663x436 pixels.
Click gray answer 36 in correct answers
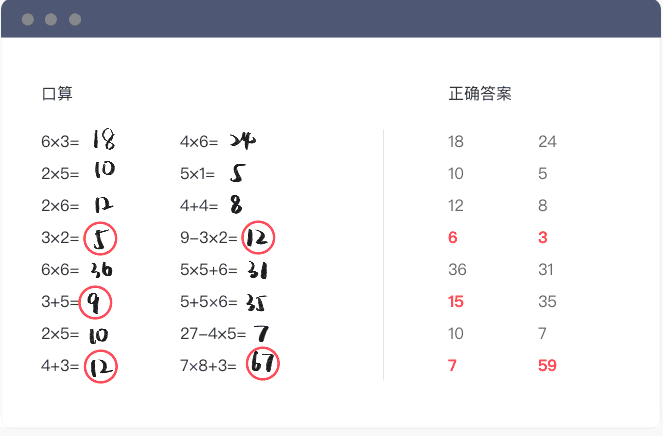[x=456, y=270]
